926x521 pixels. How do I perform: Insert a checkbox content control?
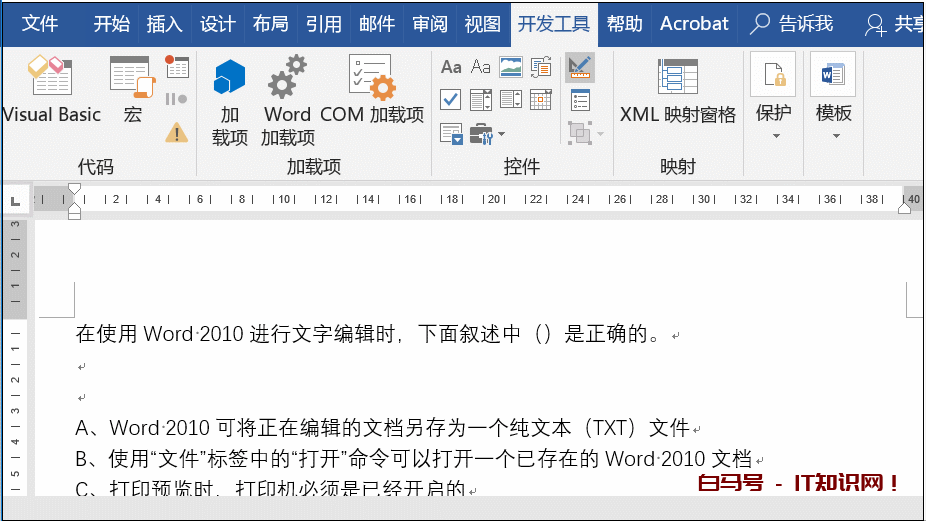coord(451,99)
